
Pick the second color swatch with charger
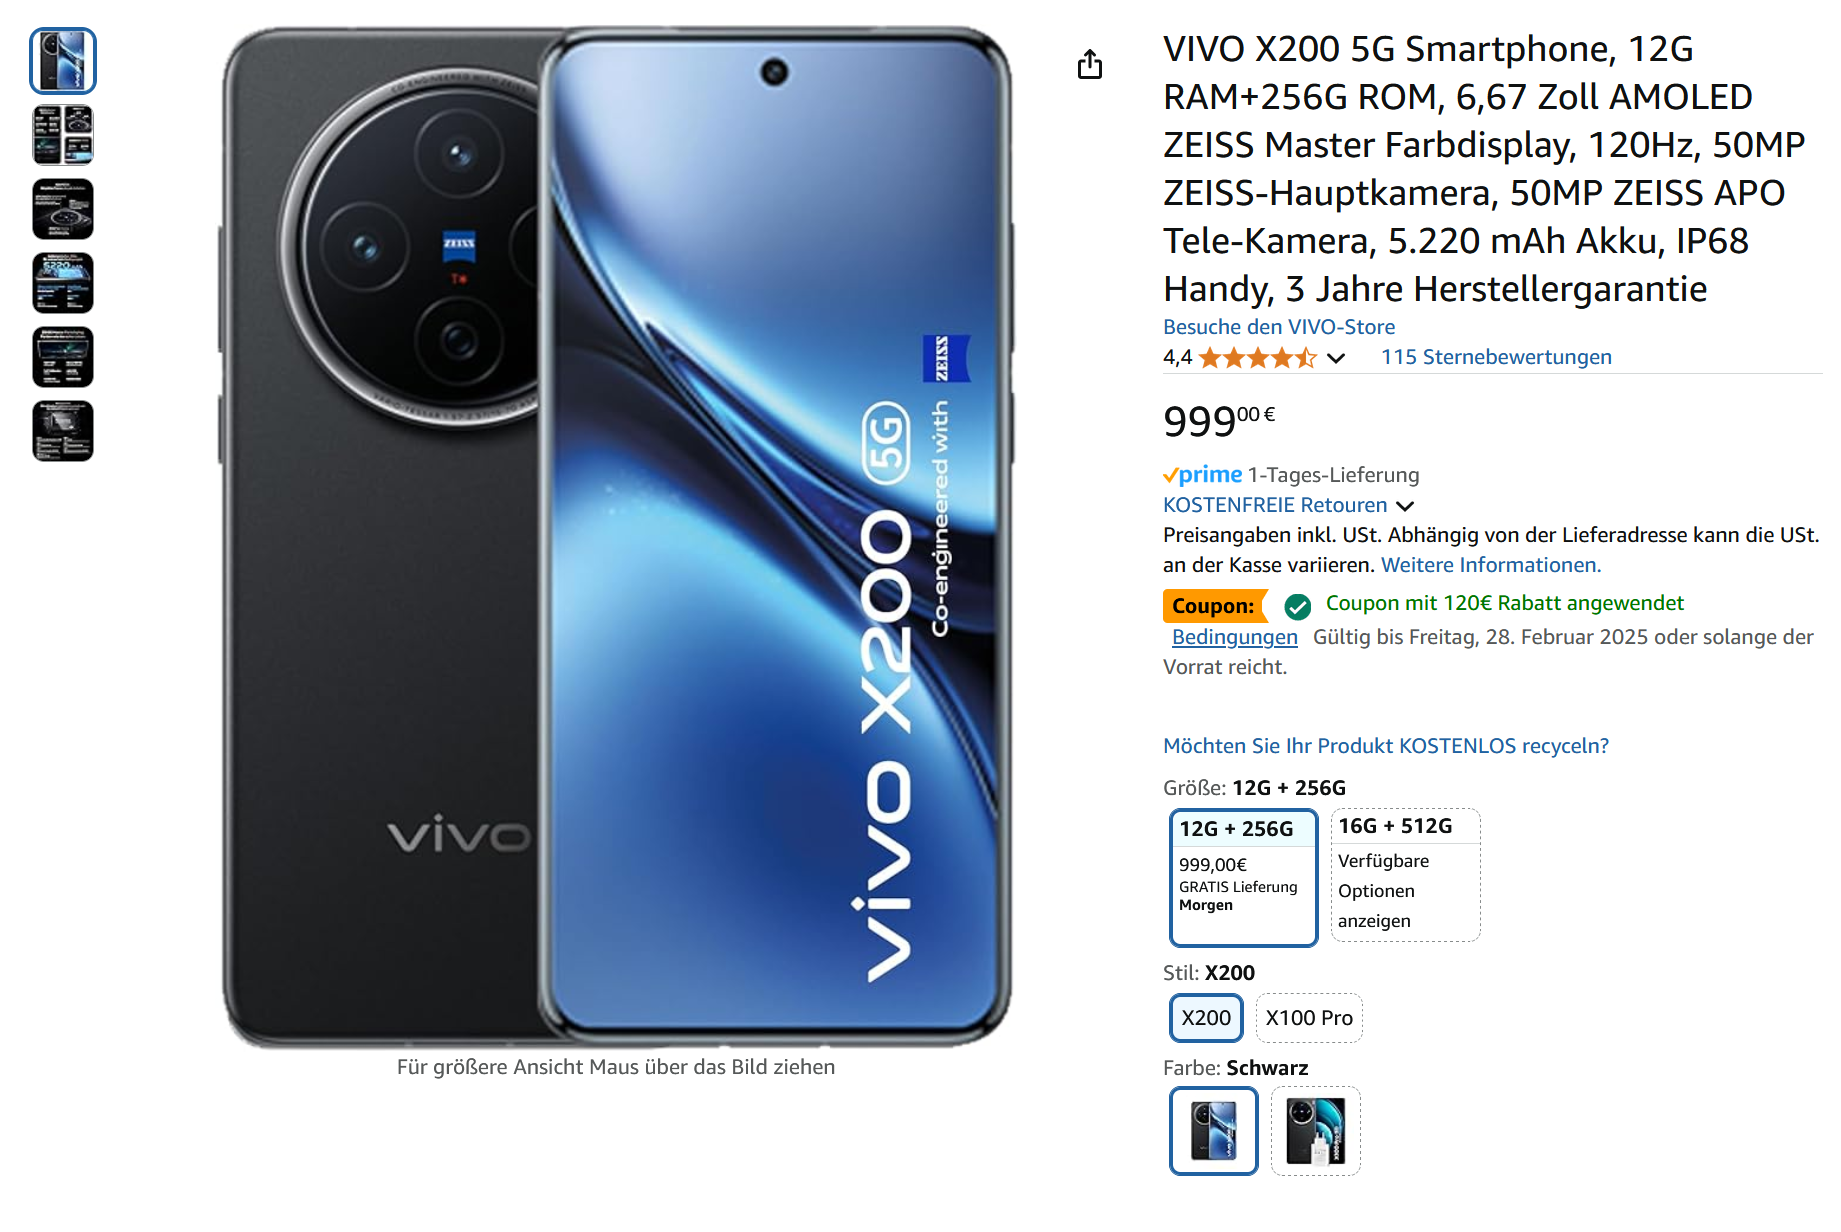click(x=1316, y=1131)
